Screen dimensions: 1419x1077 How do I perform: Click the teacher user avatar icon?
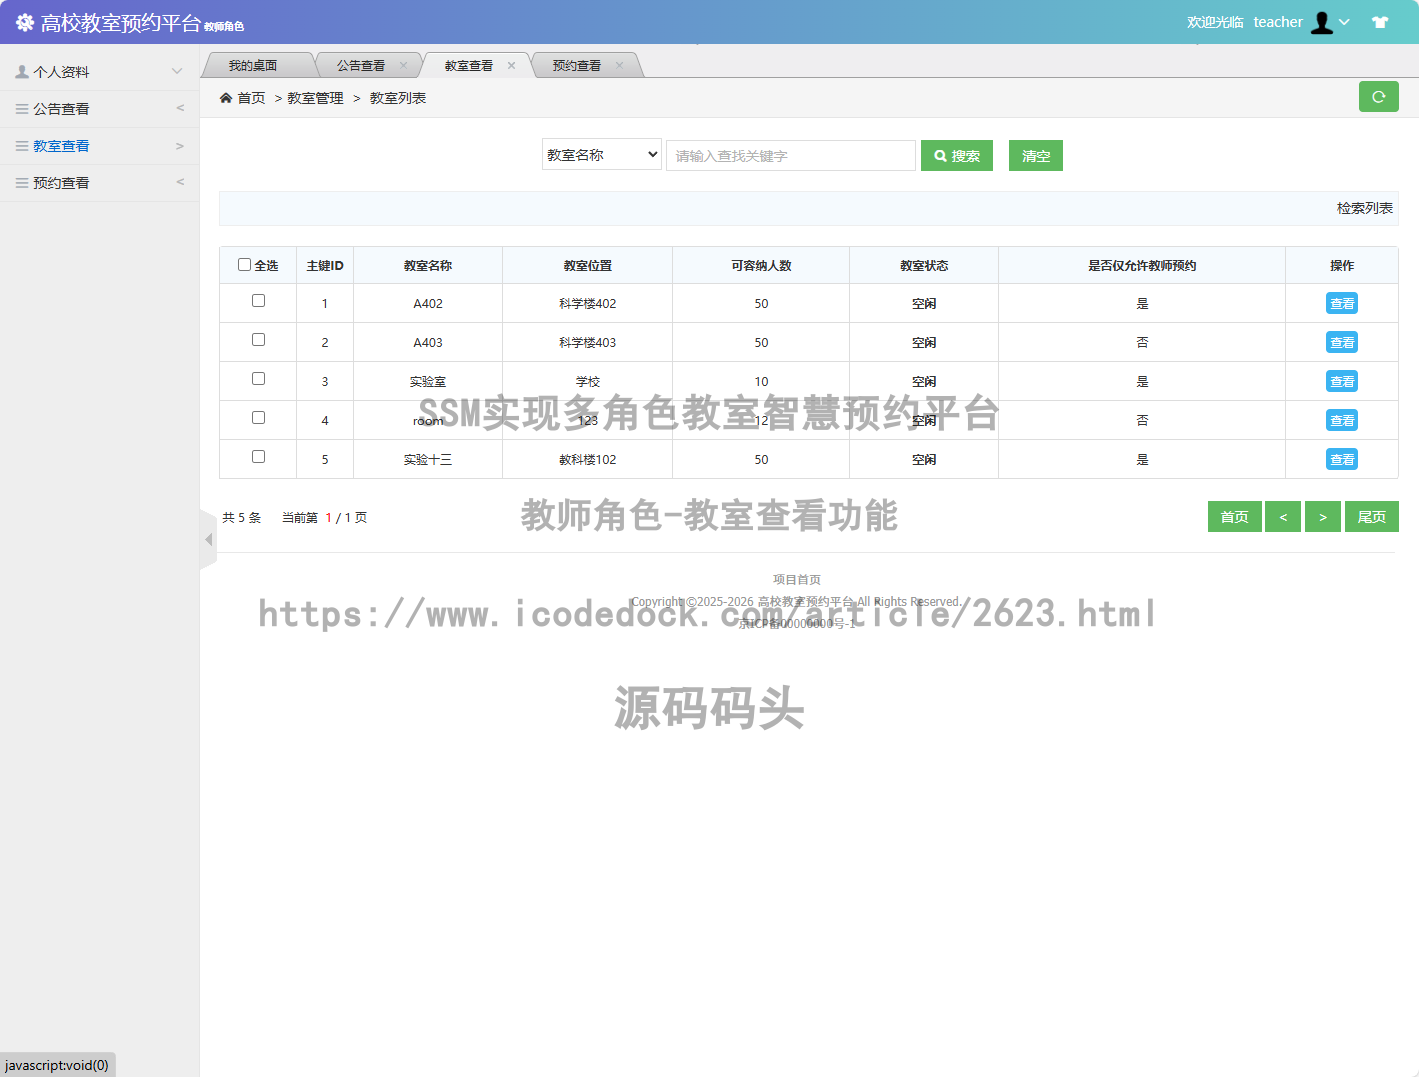[x=1322, y=22]
